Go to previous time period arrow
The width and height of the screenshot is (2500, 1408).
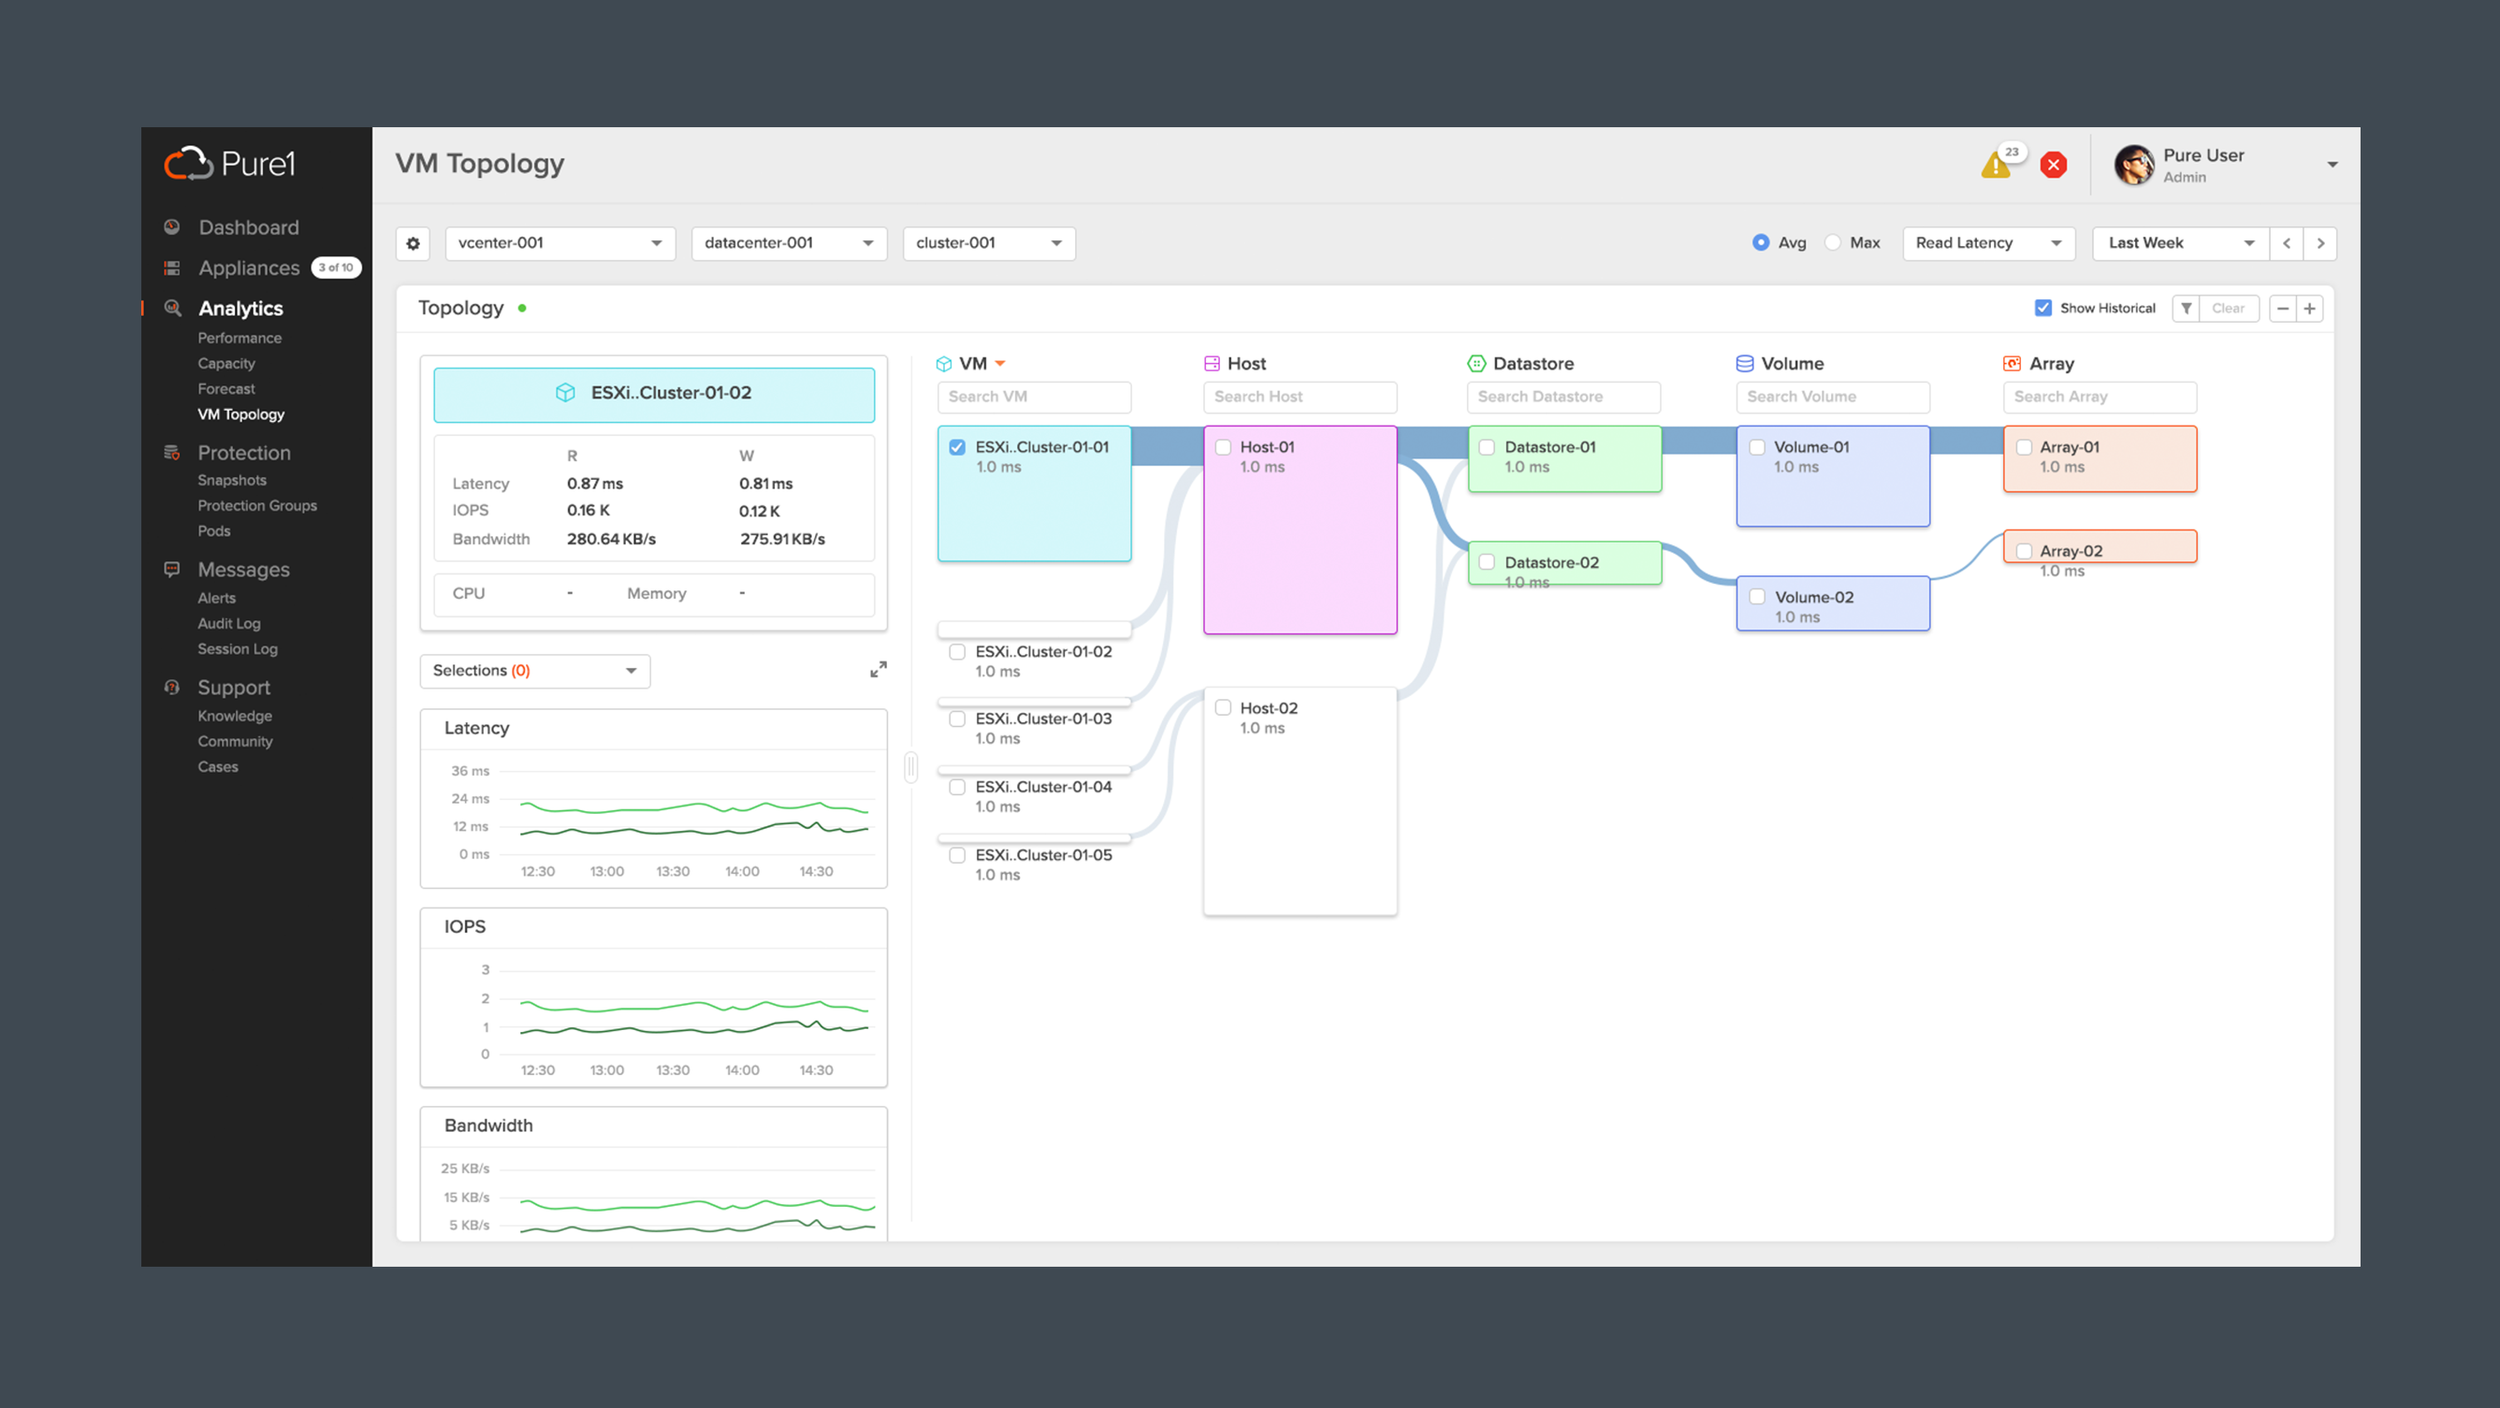coord(2287,243)
